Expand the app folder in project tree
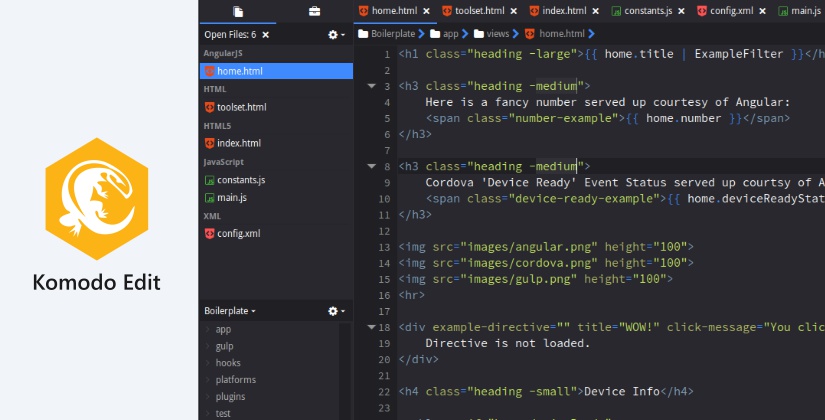The height and width of the screenshot is (420, 825). coord(208,329)
